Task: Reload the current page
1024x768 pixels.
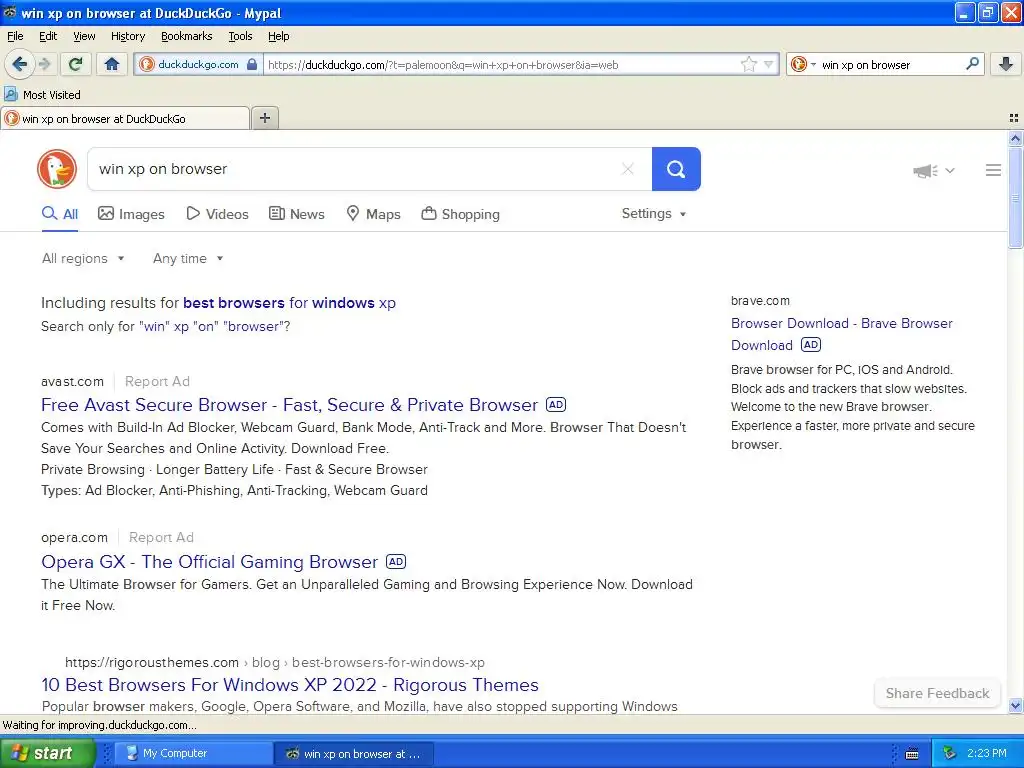Action: click(76, 64)
